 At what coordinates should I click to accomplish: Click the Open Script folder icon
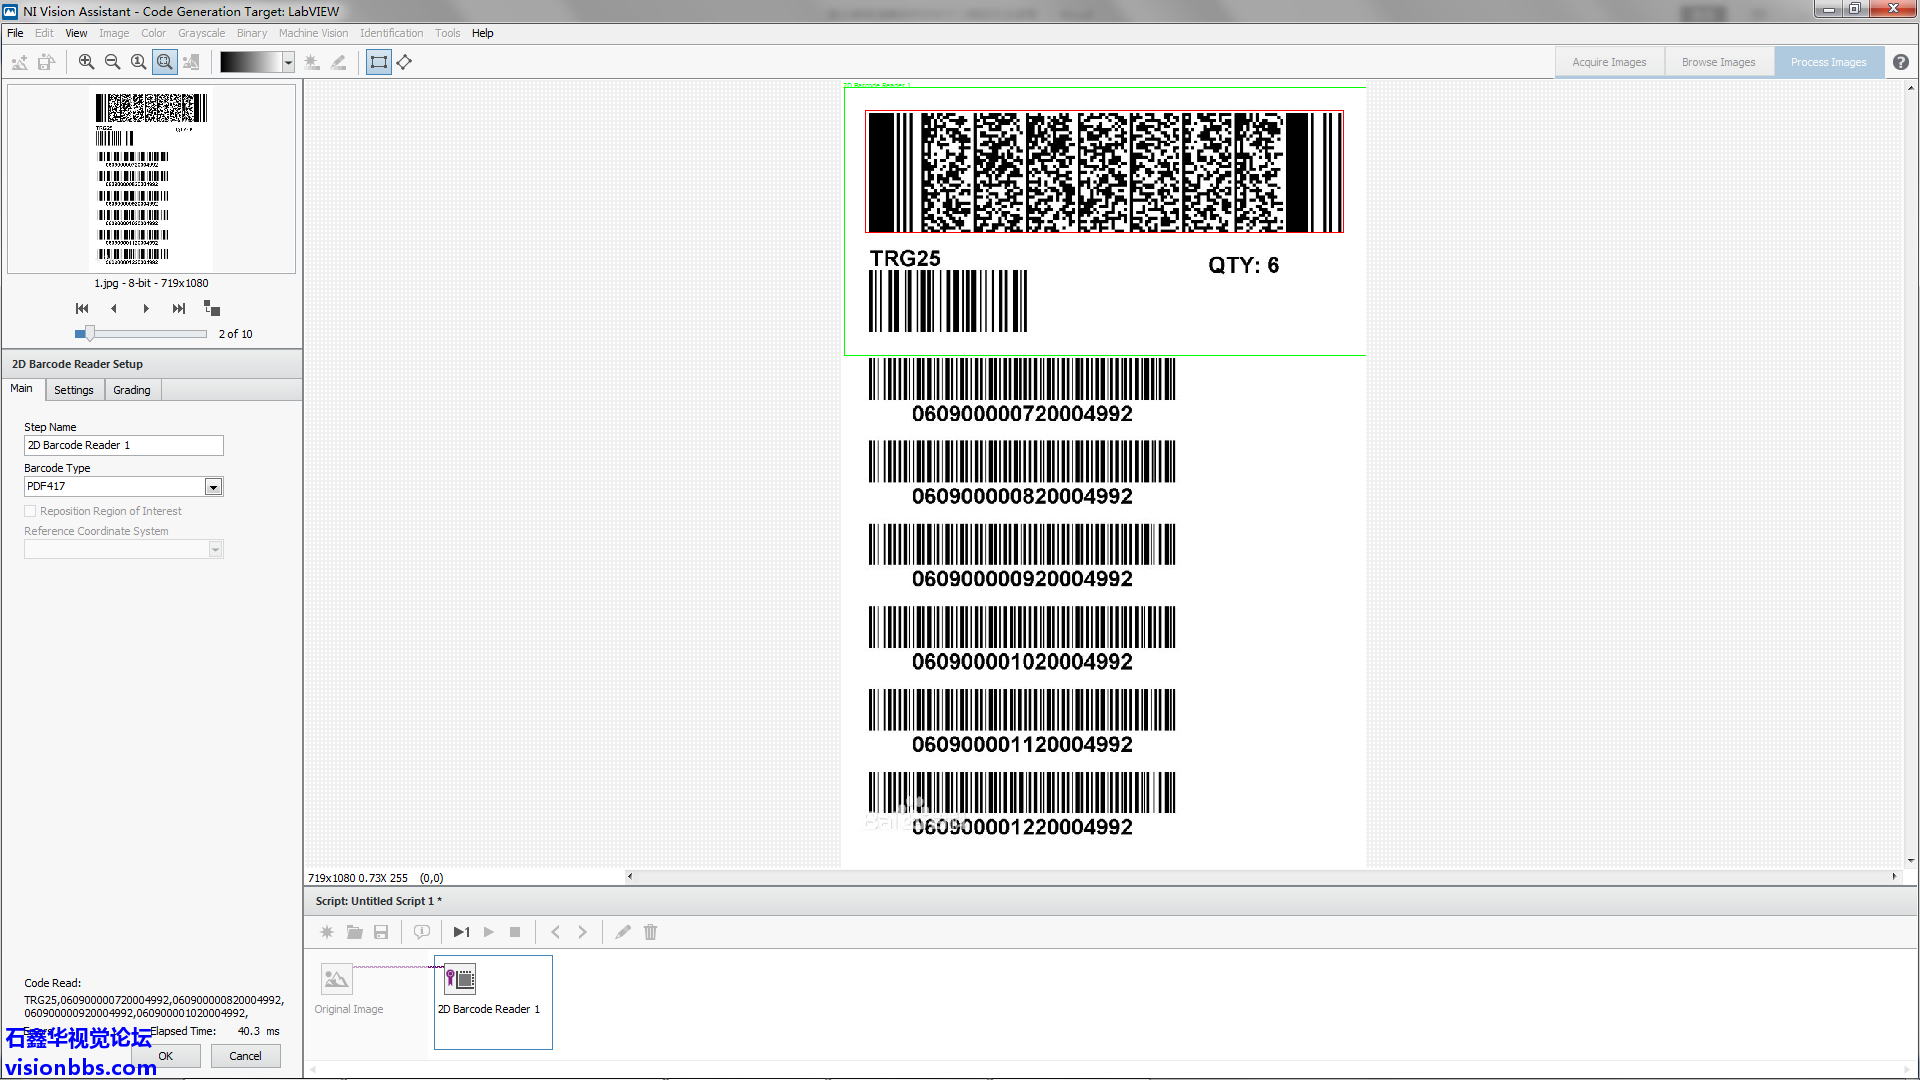point(354,932)
